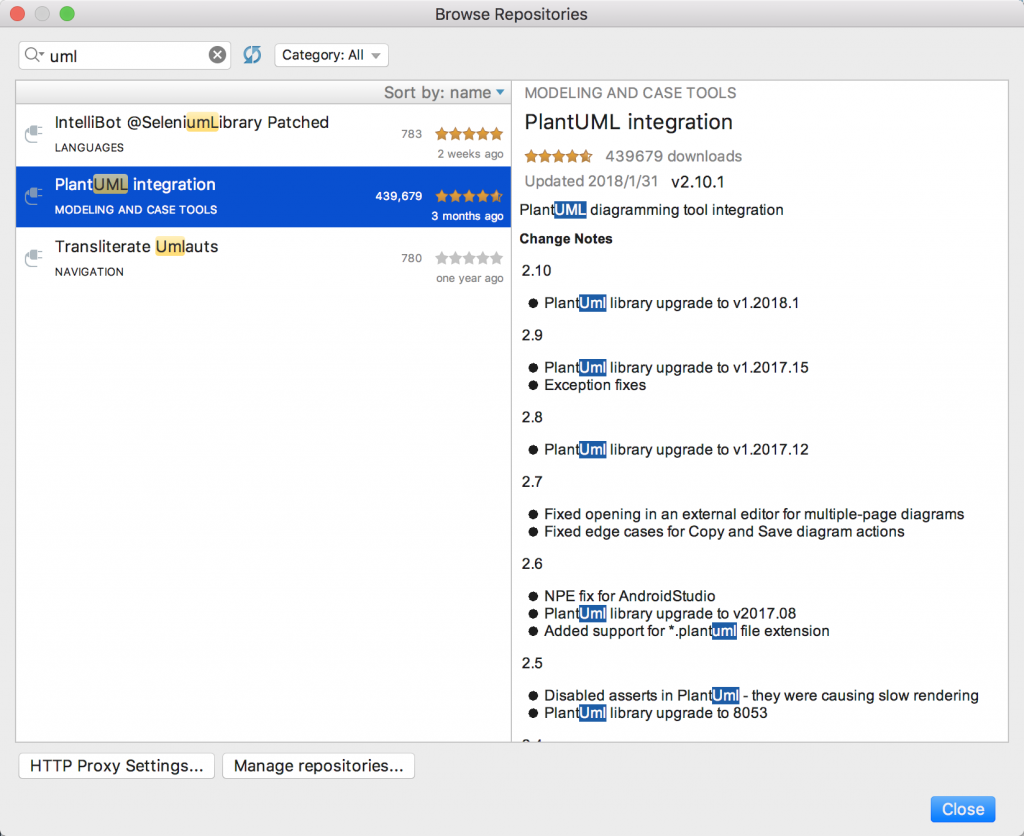
Task: Open the Sort by: name dropdown
Action: tap(443, 93)
